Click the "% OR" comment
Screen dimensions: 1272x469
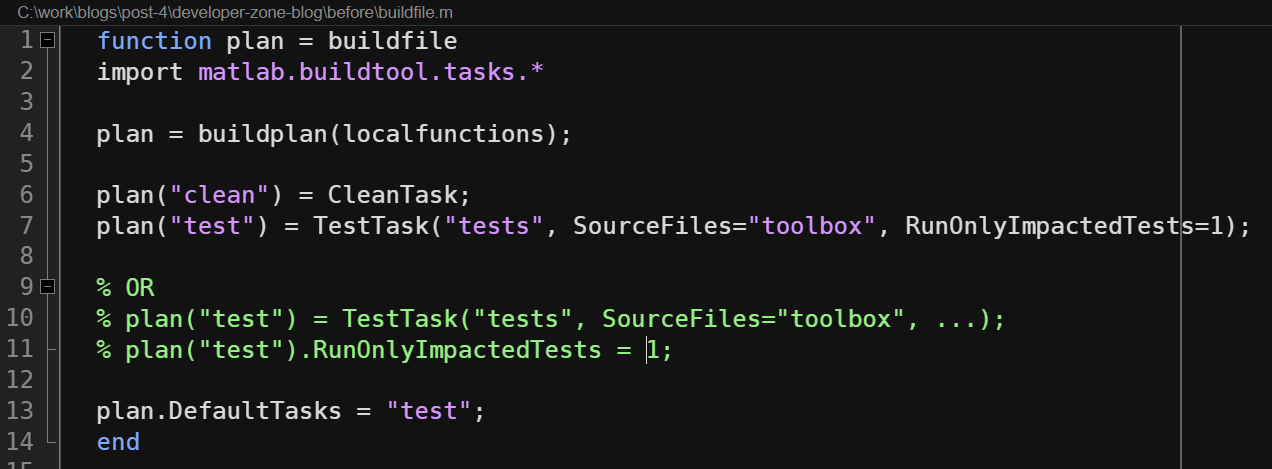click(126, 288)
